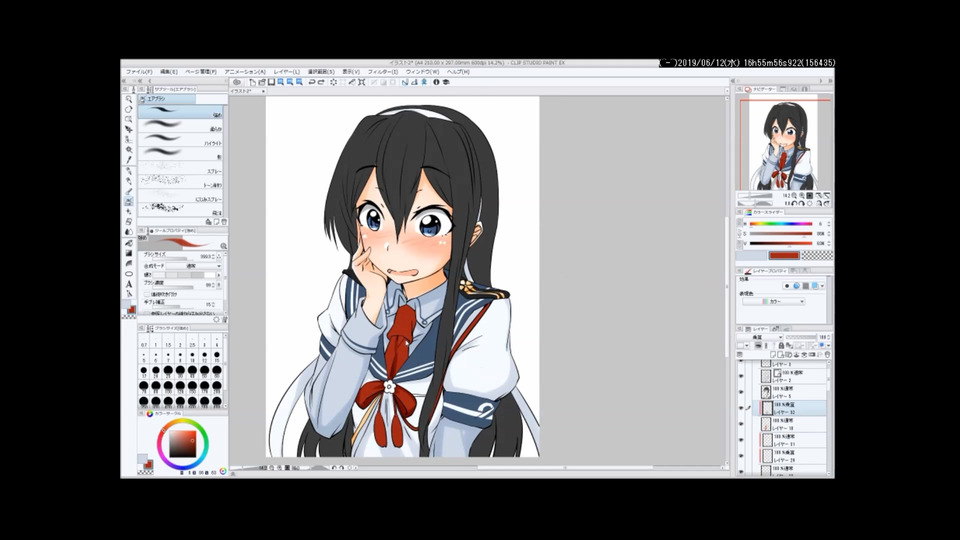Click the Clip Studio launcher icon
This screenshot has width=960, height=540.
tap(237, 82)
